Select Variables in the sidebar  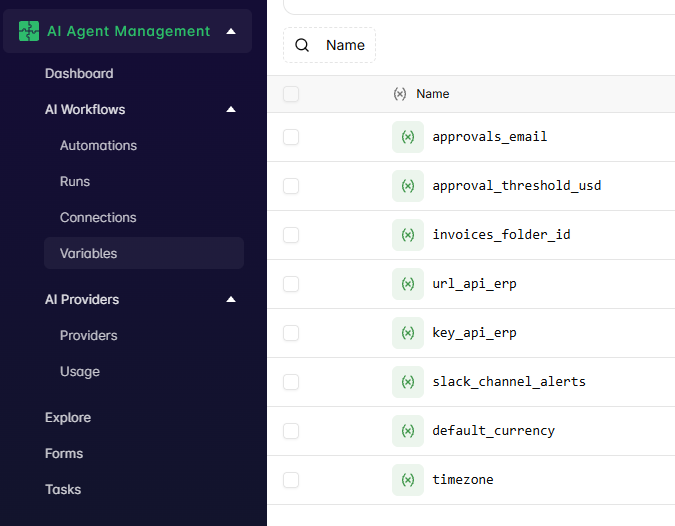(144, 253)
